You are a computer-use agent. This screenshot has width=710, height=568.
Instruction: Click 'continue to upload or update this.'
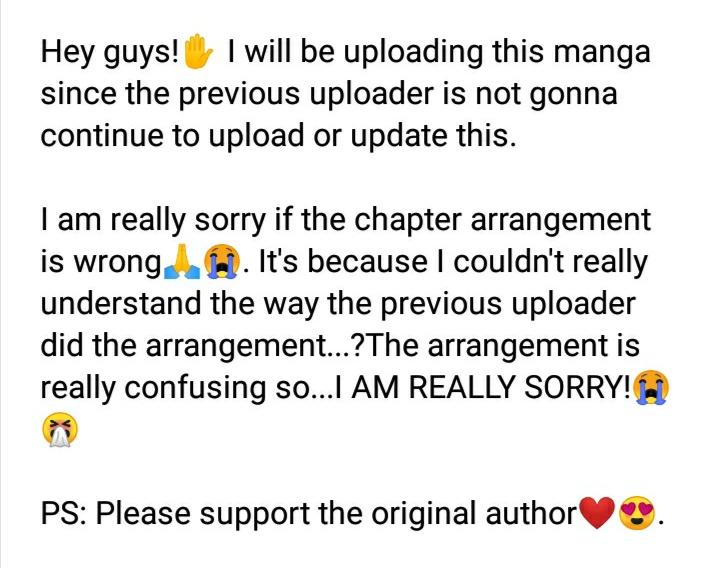click(278, 136)
